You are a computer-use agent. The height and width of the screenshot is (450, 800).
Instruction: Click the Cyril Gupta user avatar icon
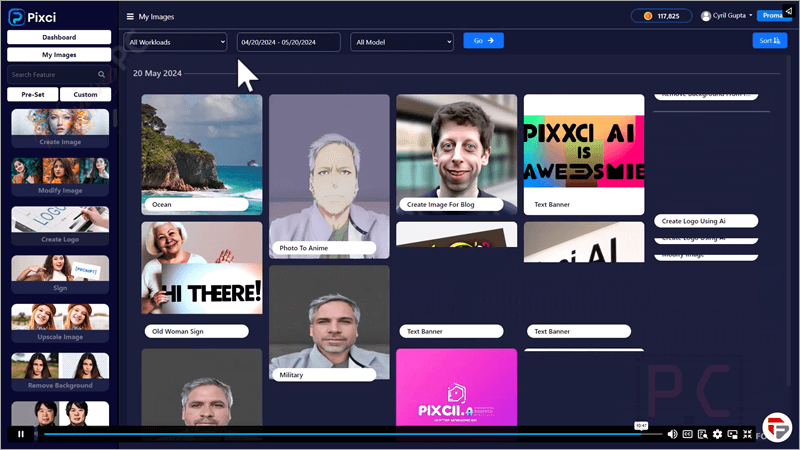coord(706,16)
